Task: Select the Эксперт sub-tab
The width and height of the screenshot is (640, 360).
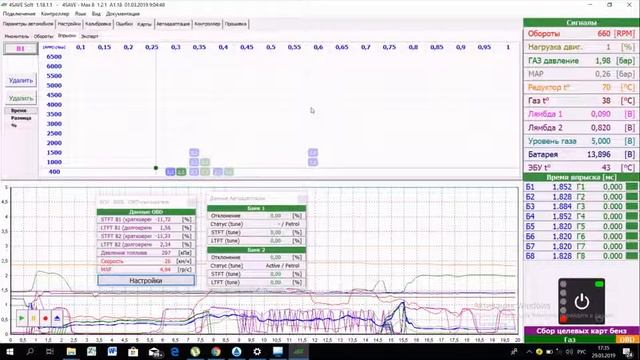Action: (x=89, y=36)
